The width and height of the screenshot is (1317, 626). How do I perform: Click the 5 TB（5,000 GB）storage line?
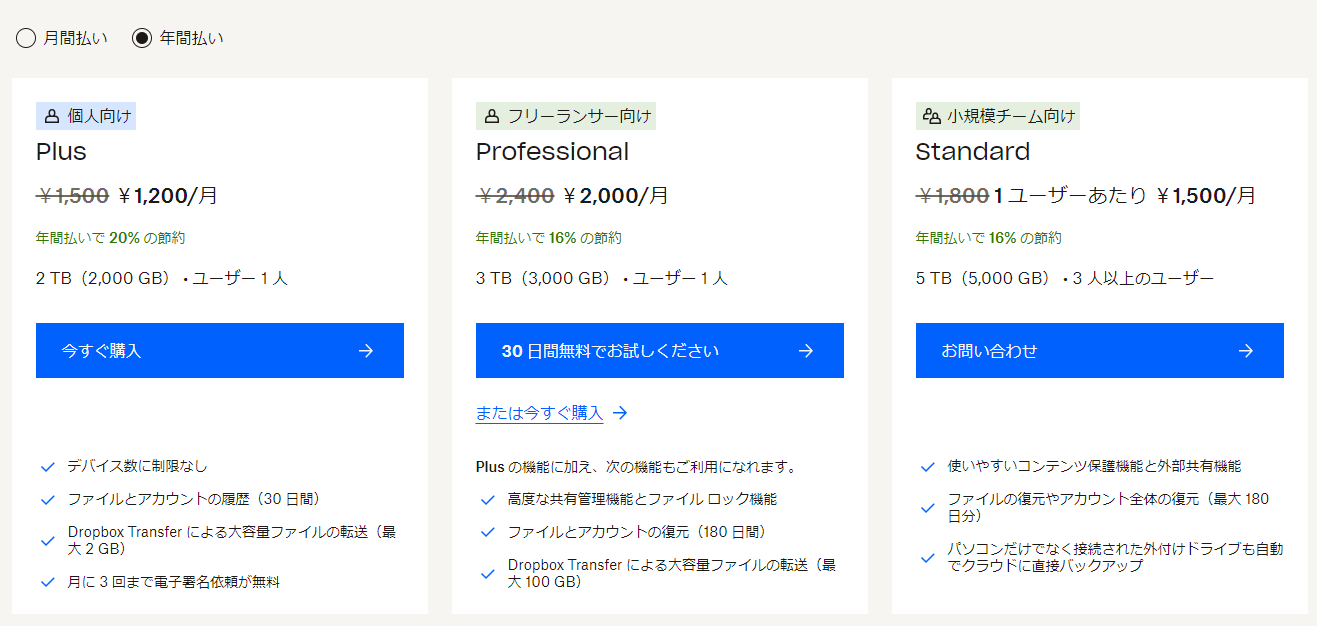pos(1065,278)
